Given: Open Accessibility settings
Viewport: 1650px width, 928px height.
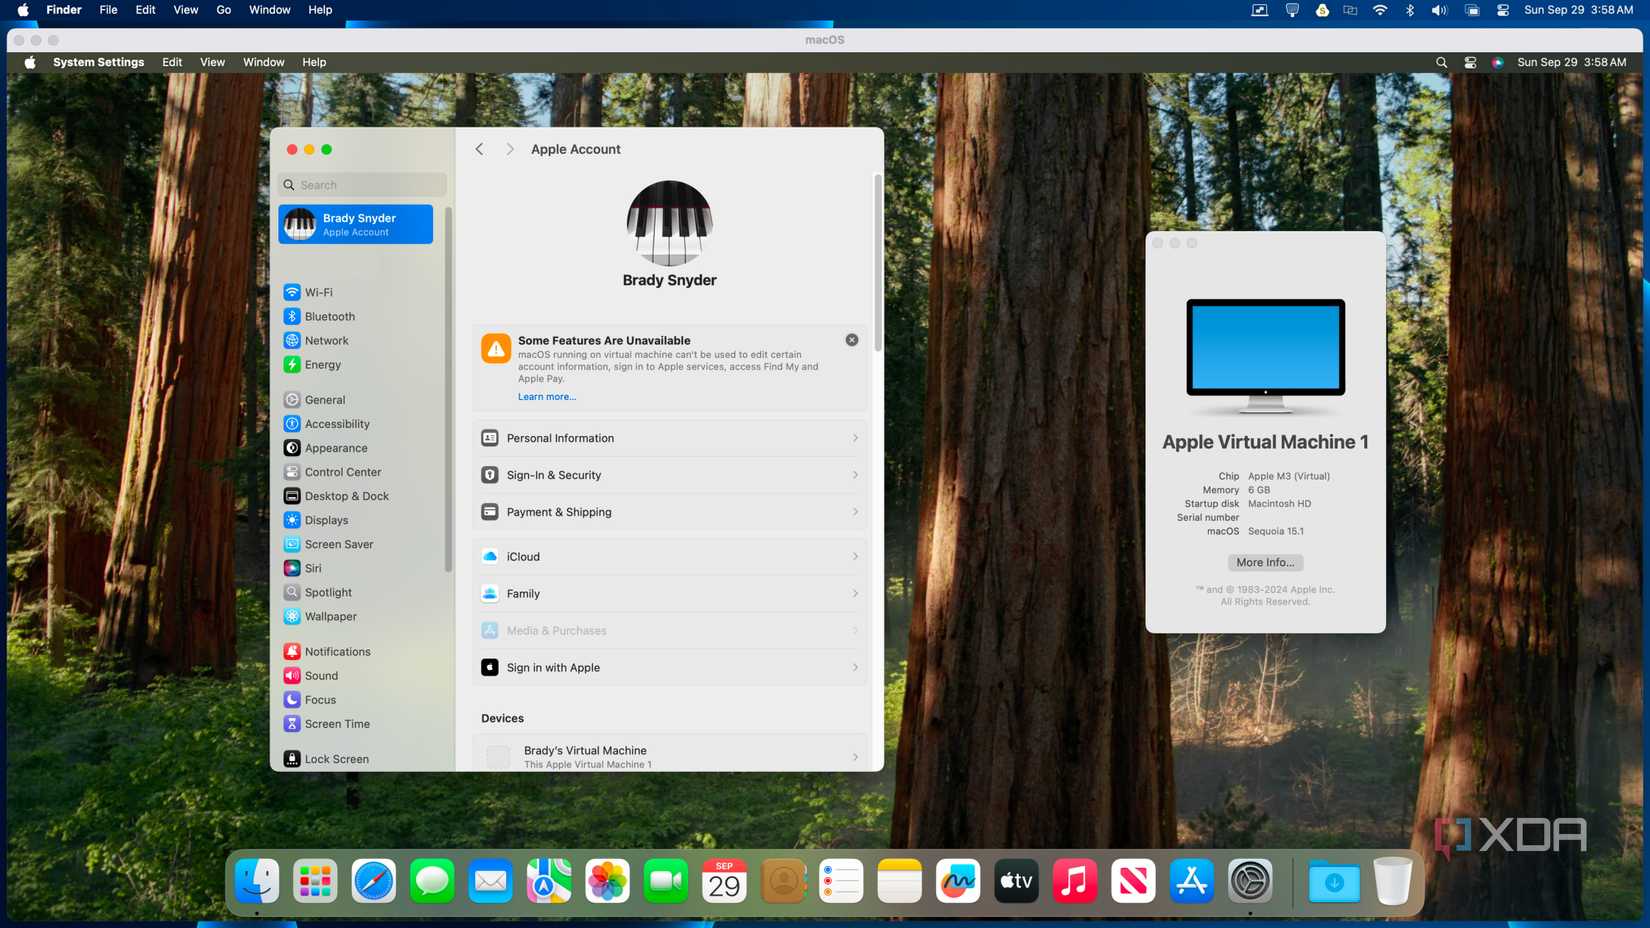Looking at the screenshot, I should (x=326, y=424).
